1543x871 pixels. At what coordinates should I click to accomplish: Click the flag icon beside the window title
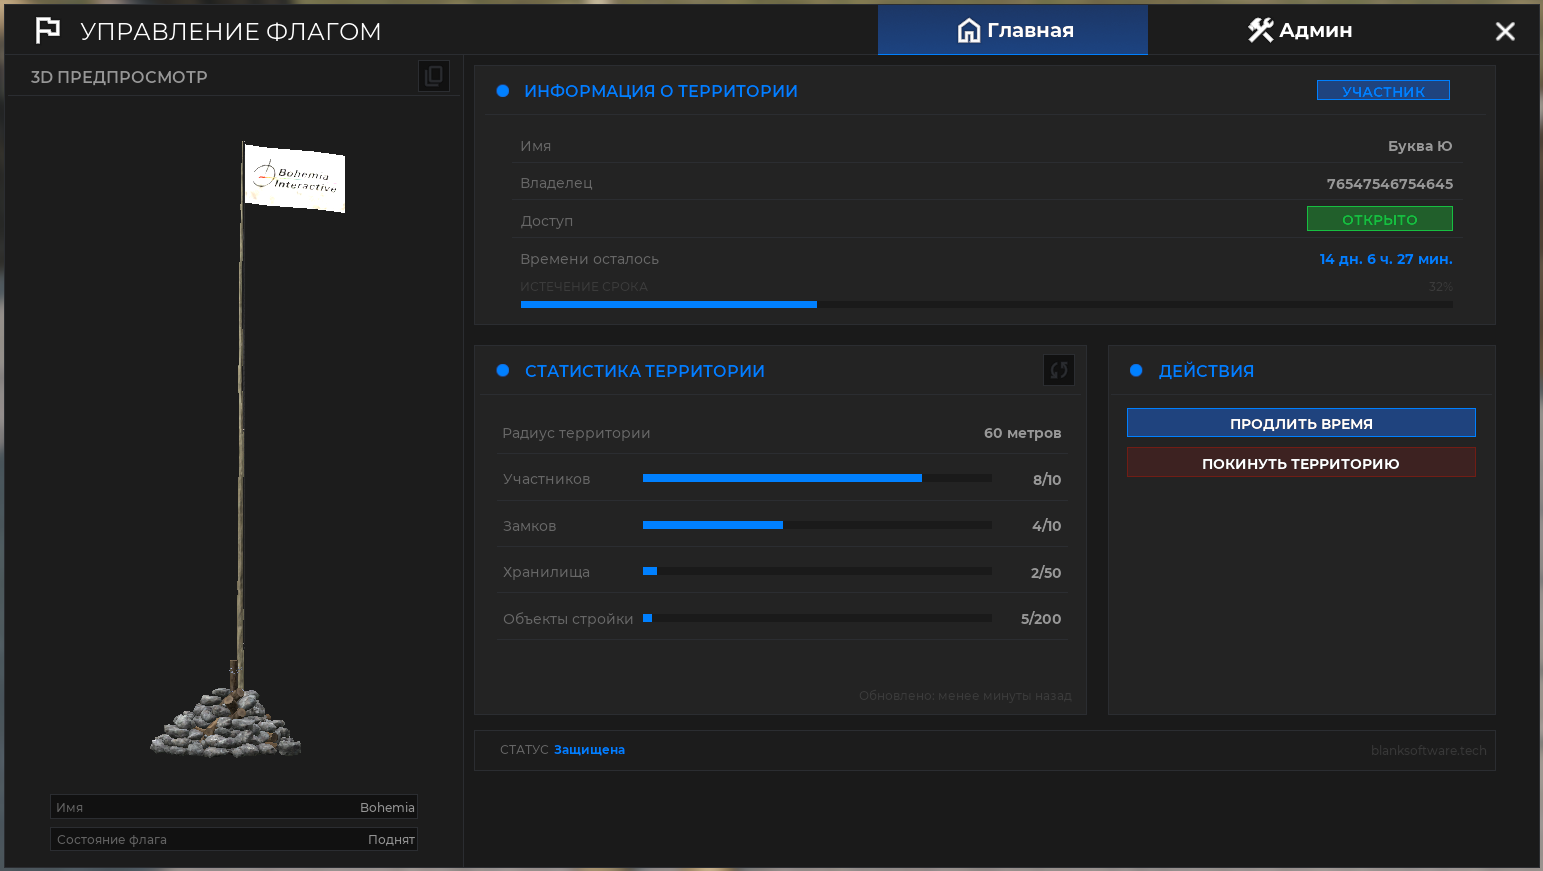[48, 31]
